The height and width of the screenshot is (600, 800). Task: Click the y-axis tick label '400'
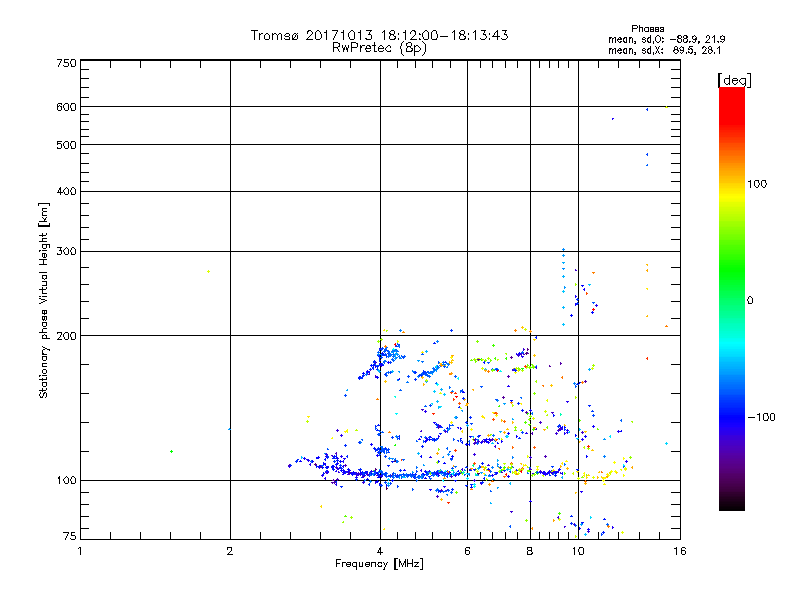(x=66, y=191)
